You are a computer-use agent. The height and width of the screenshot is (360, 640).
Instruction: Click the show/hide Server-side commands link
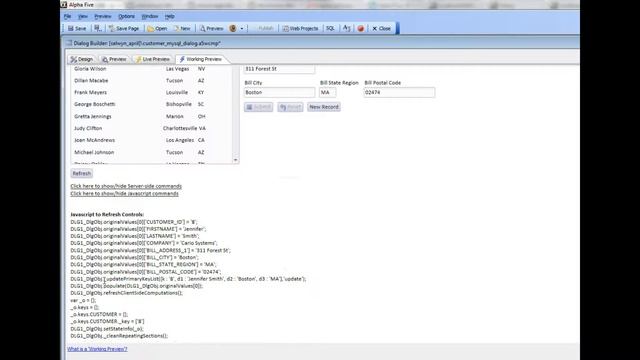click(126, 186)
